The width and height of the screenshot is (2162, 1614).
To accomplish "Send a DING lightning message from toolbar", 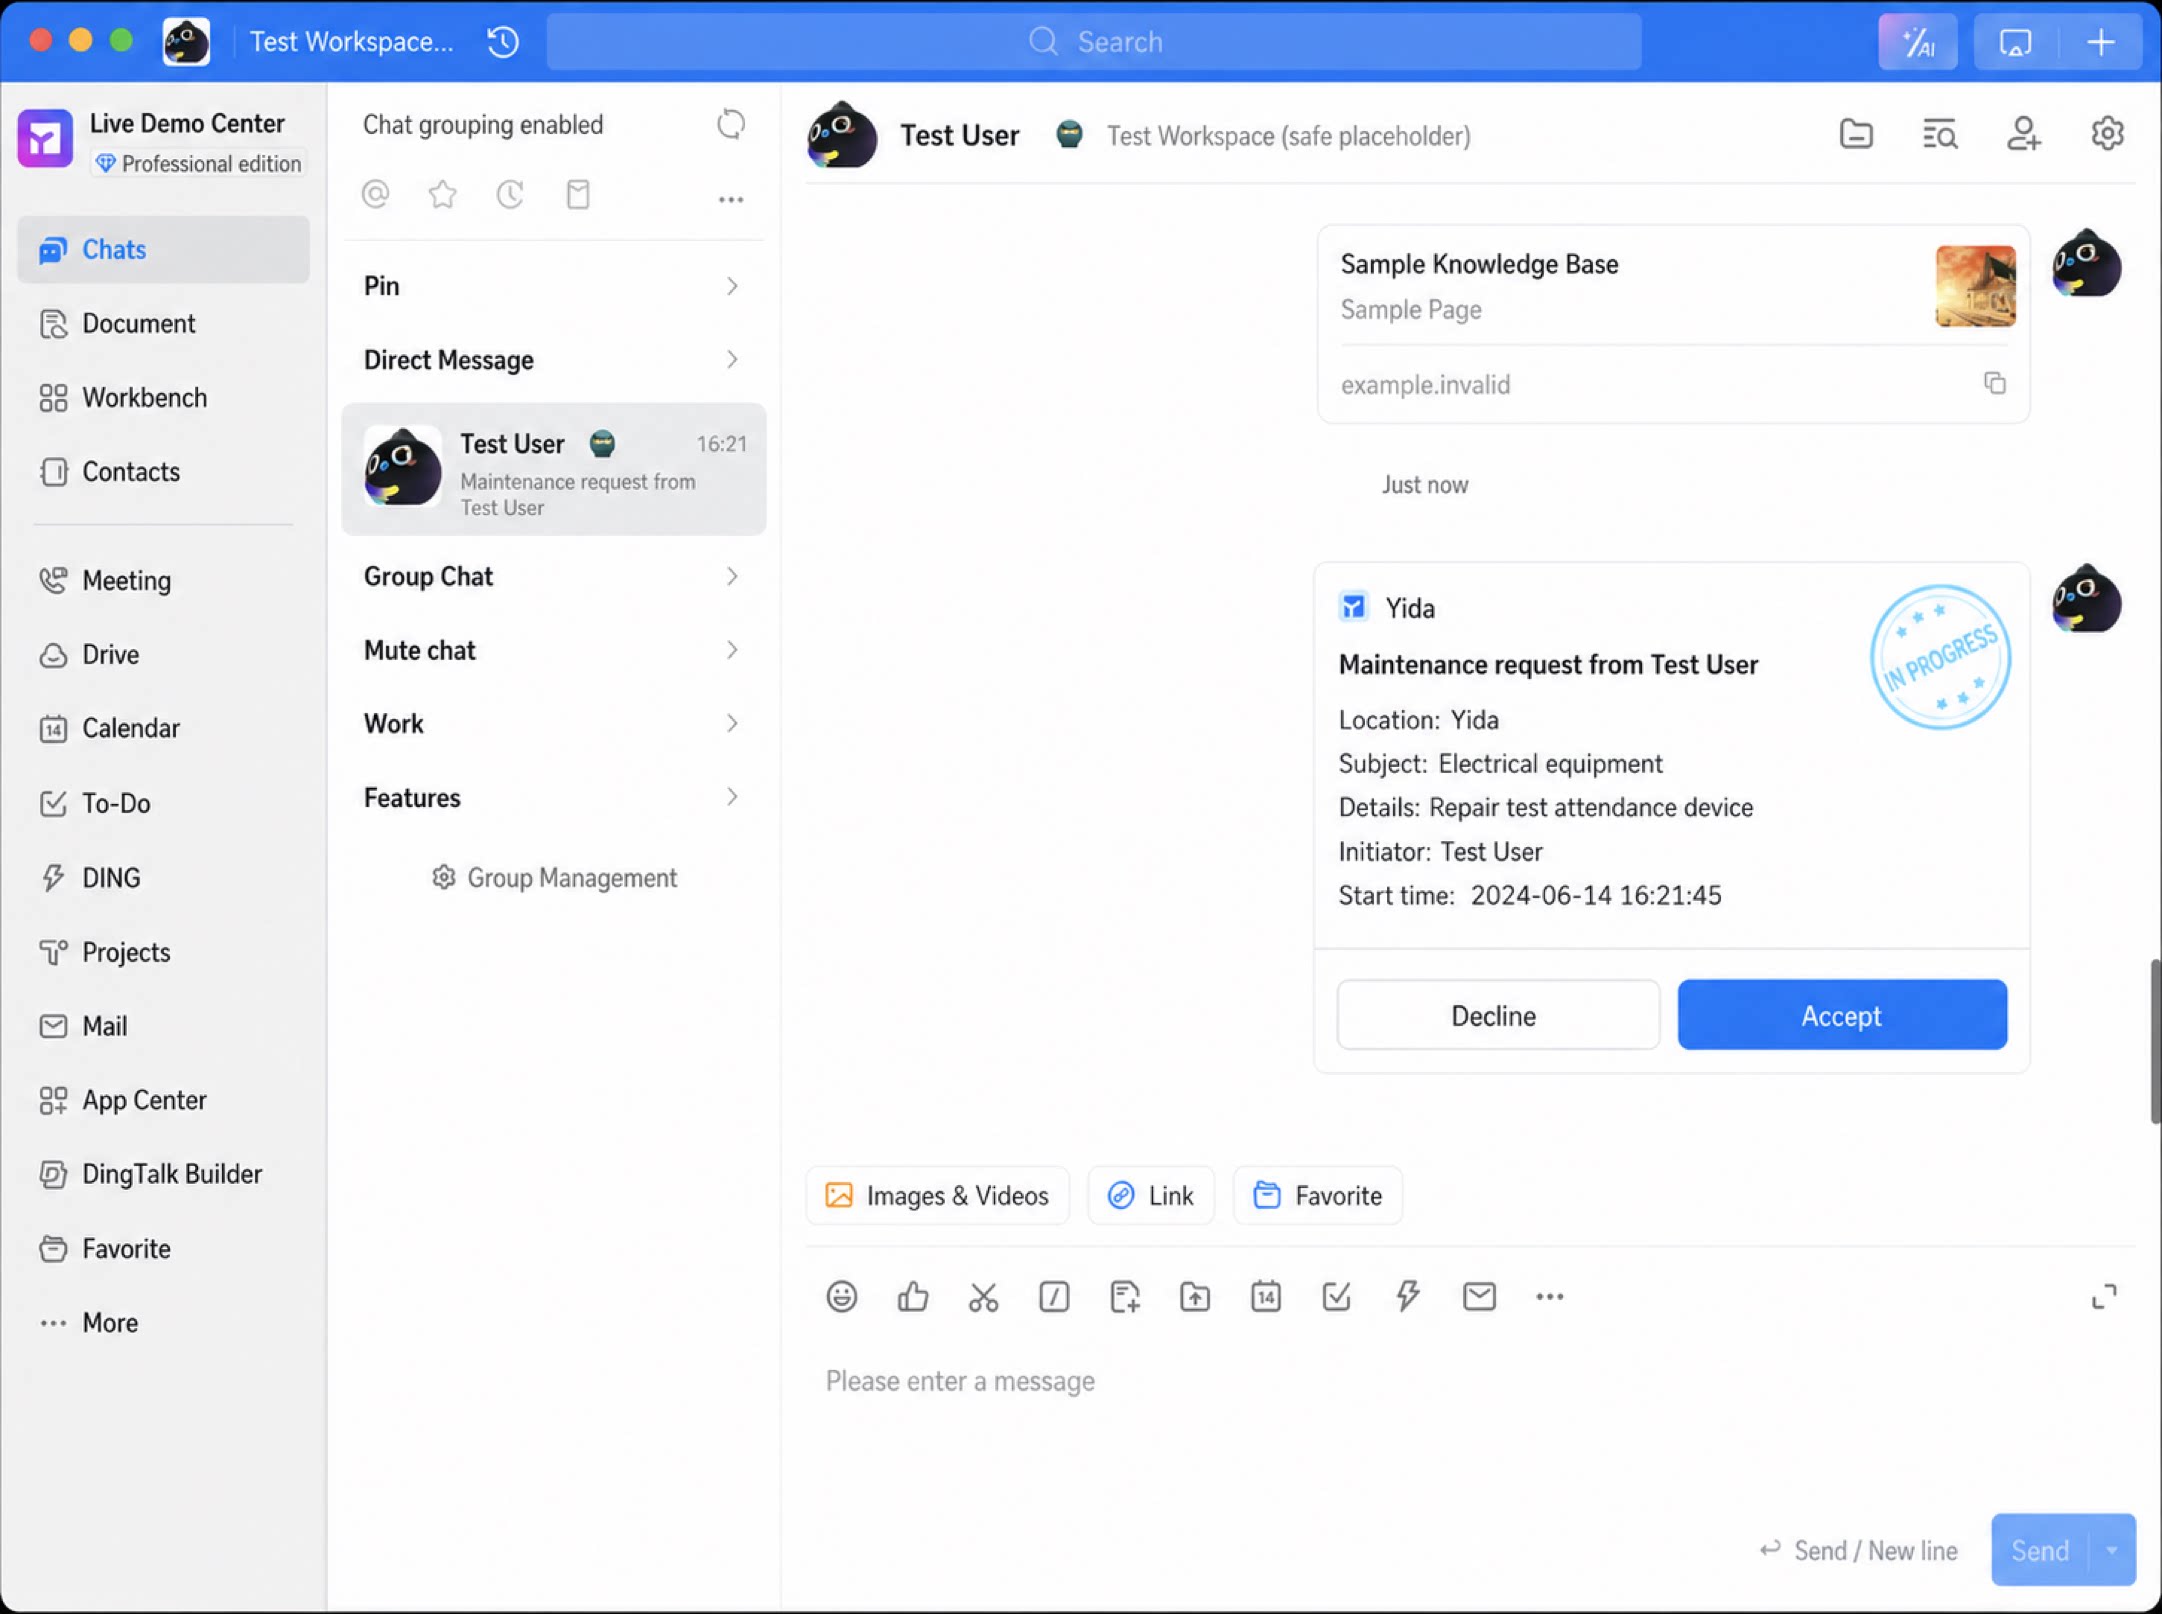I will (x=1407, y=1296).
